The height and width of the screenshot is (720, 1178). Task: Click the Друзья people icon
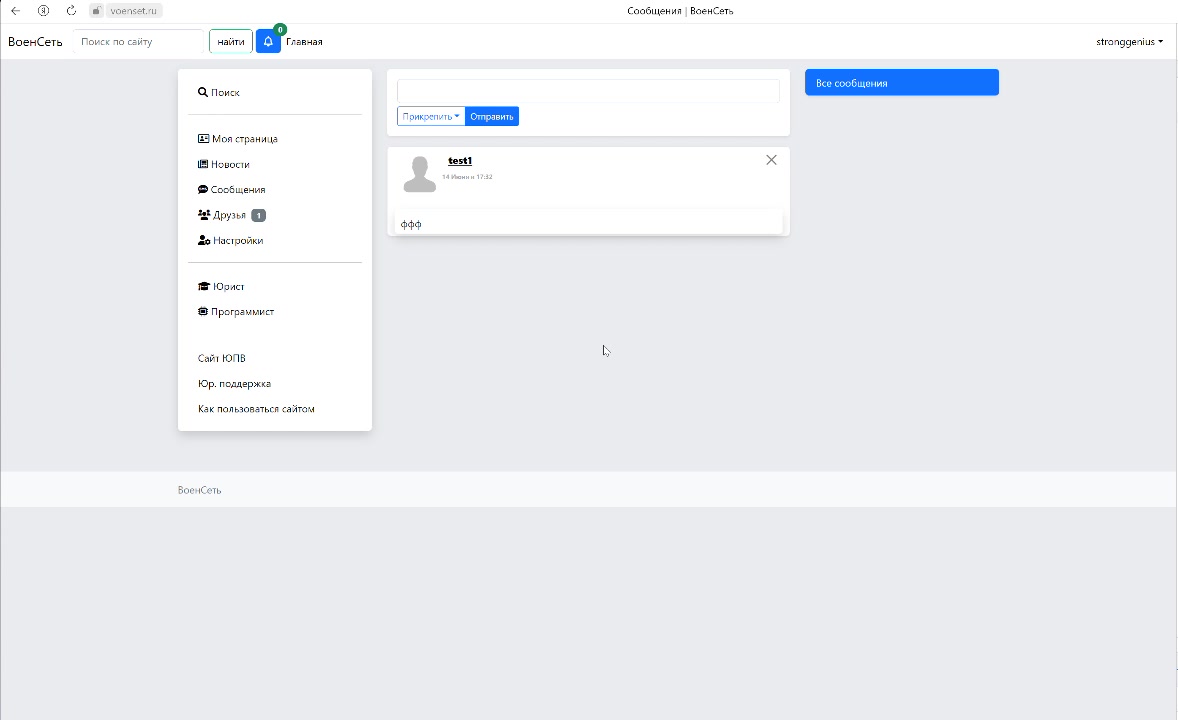click(x=204, y=215)
